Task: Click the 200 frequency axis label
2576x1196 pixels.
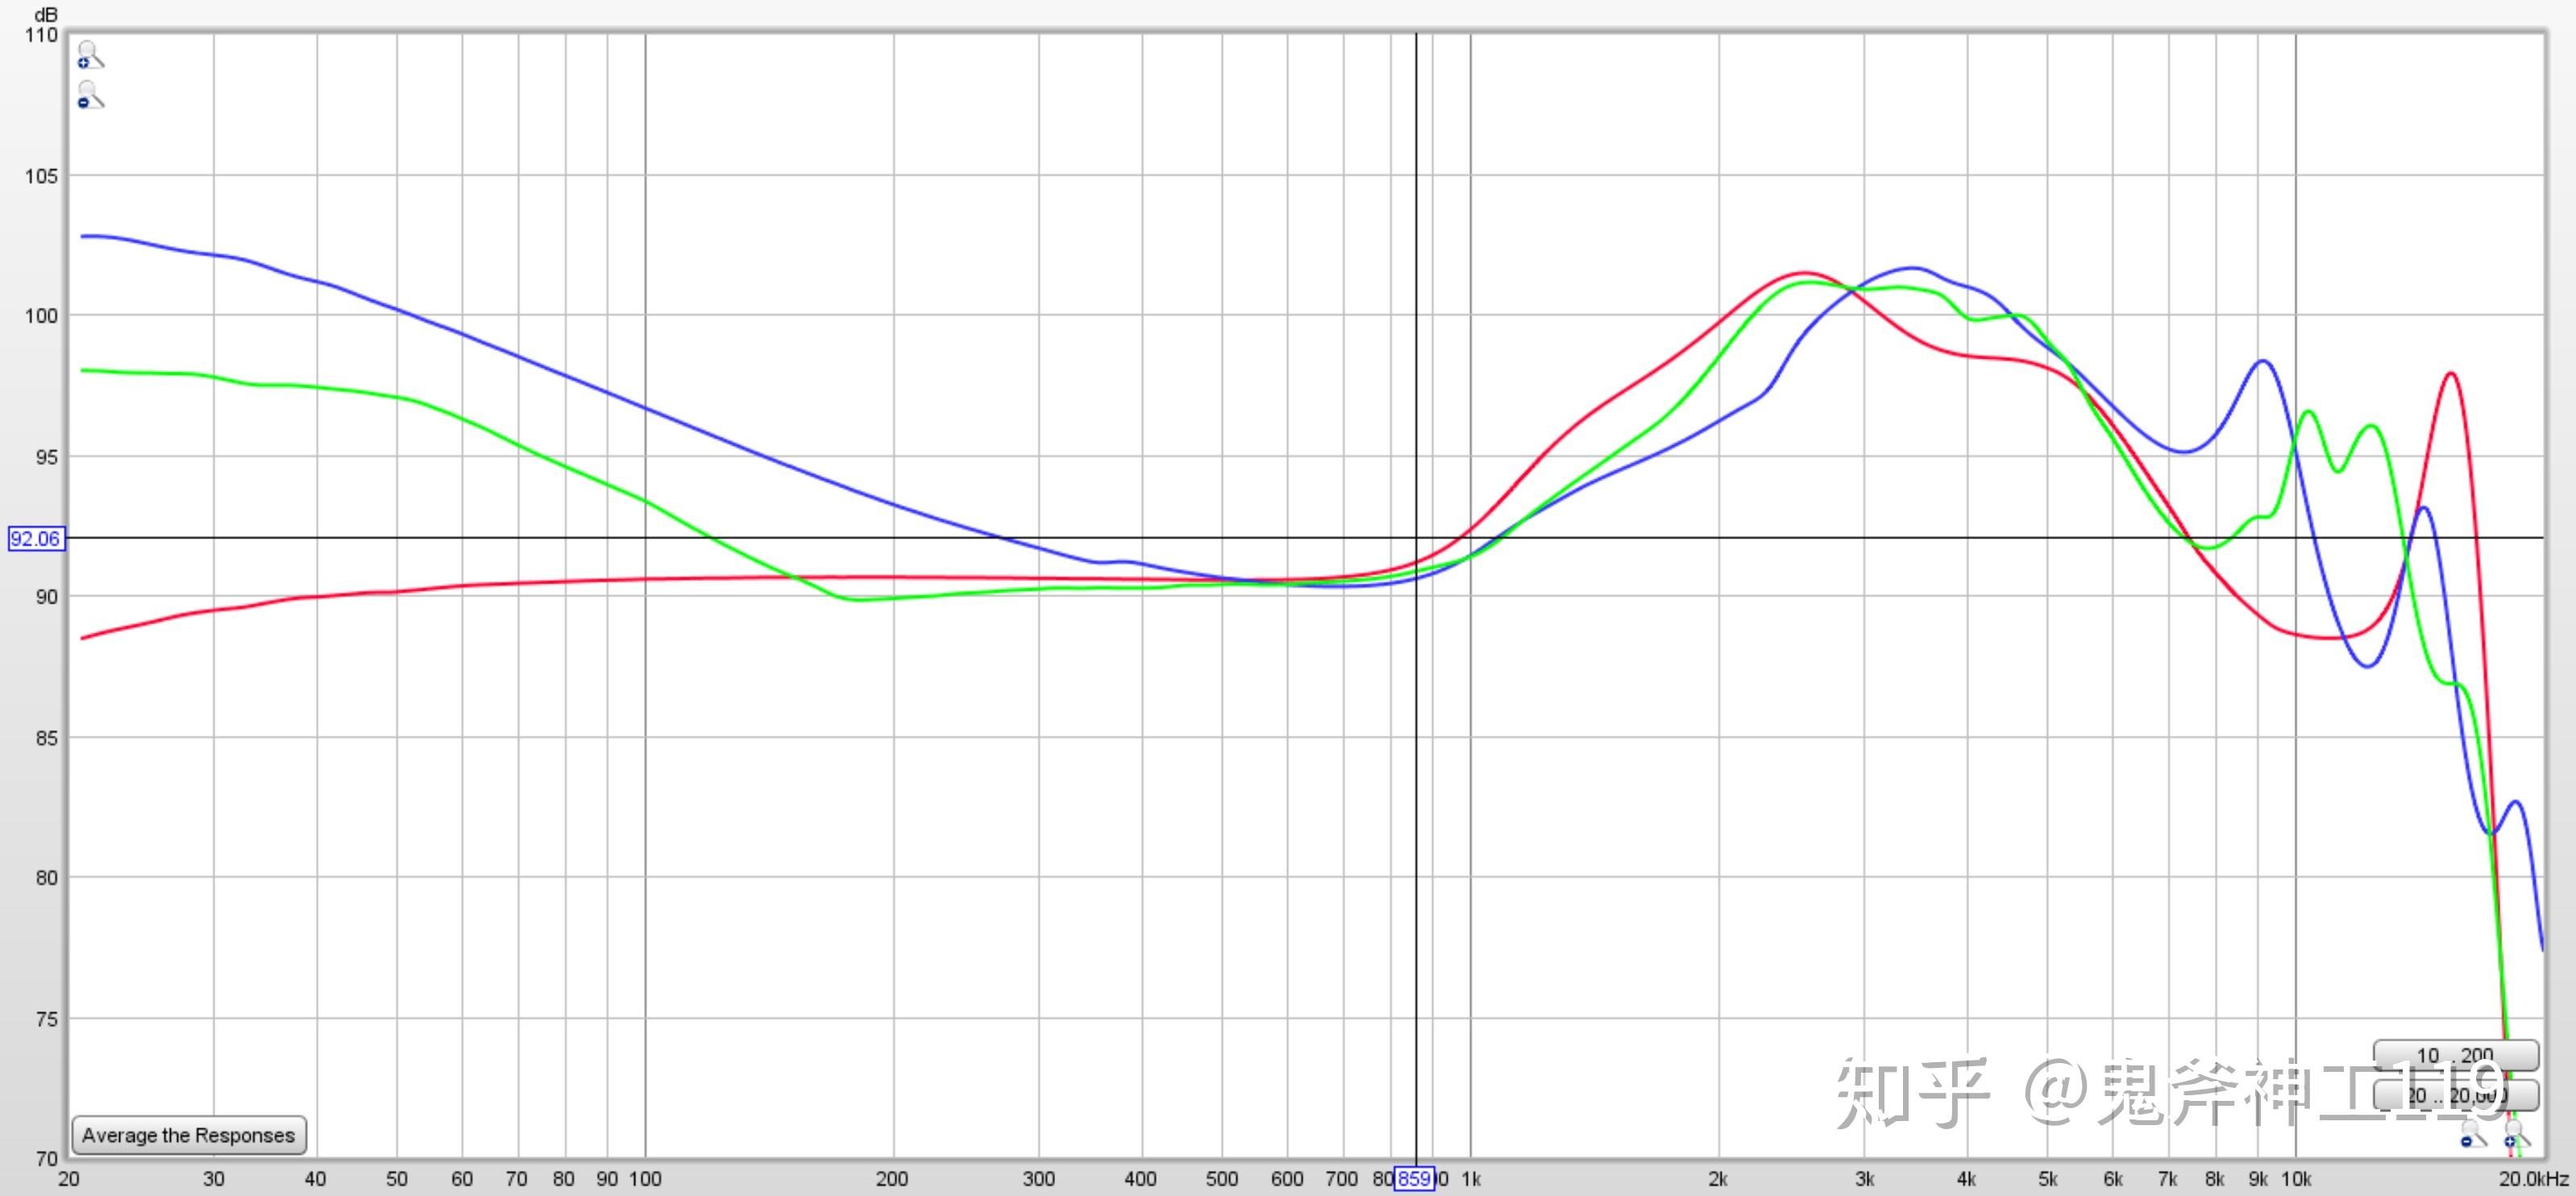Action: click(x=892, y=1179)
